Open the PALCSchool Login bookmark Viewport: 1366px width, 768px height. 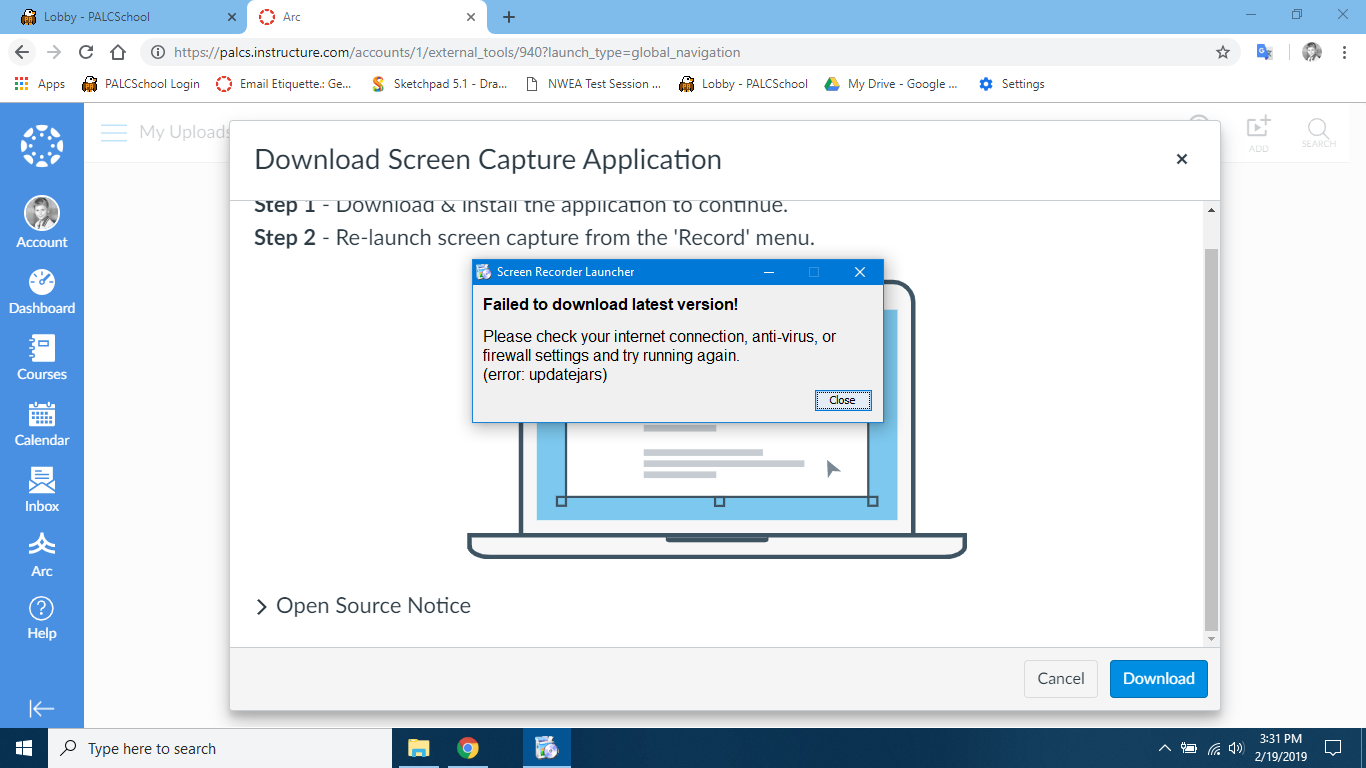tap(141, 84)
